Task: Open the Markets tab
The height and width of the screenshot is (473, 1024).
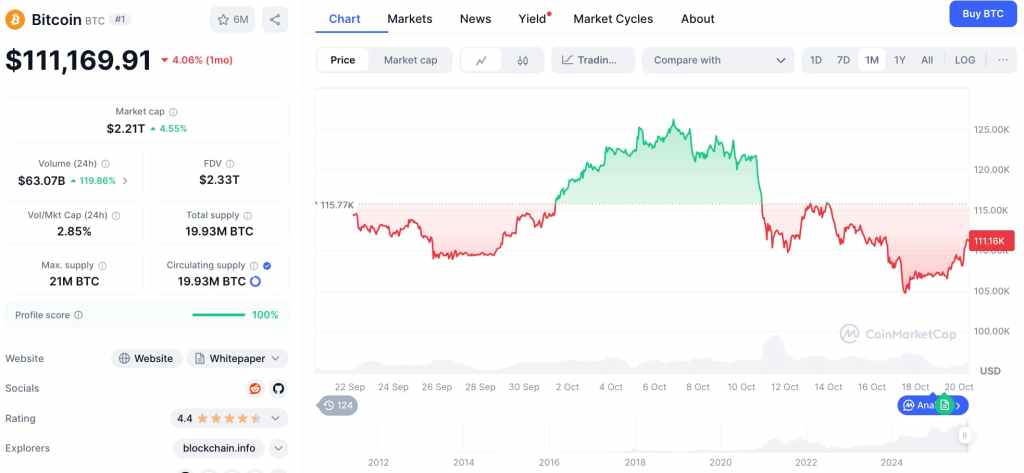Action: coord(410,19)
